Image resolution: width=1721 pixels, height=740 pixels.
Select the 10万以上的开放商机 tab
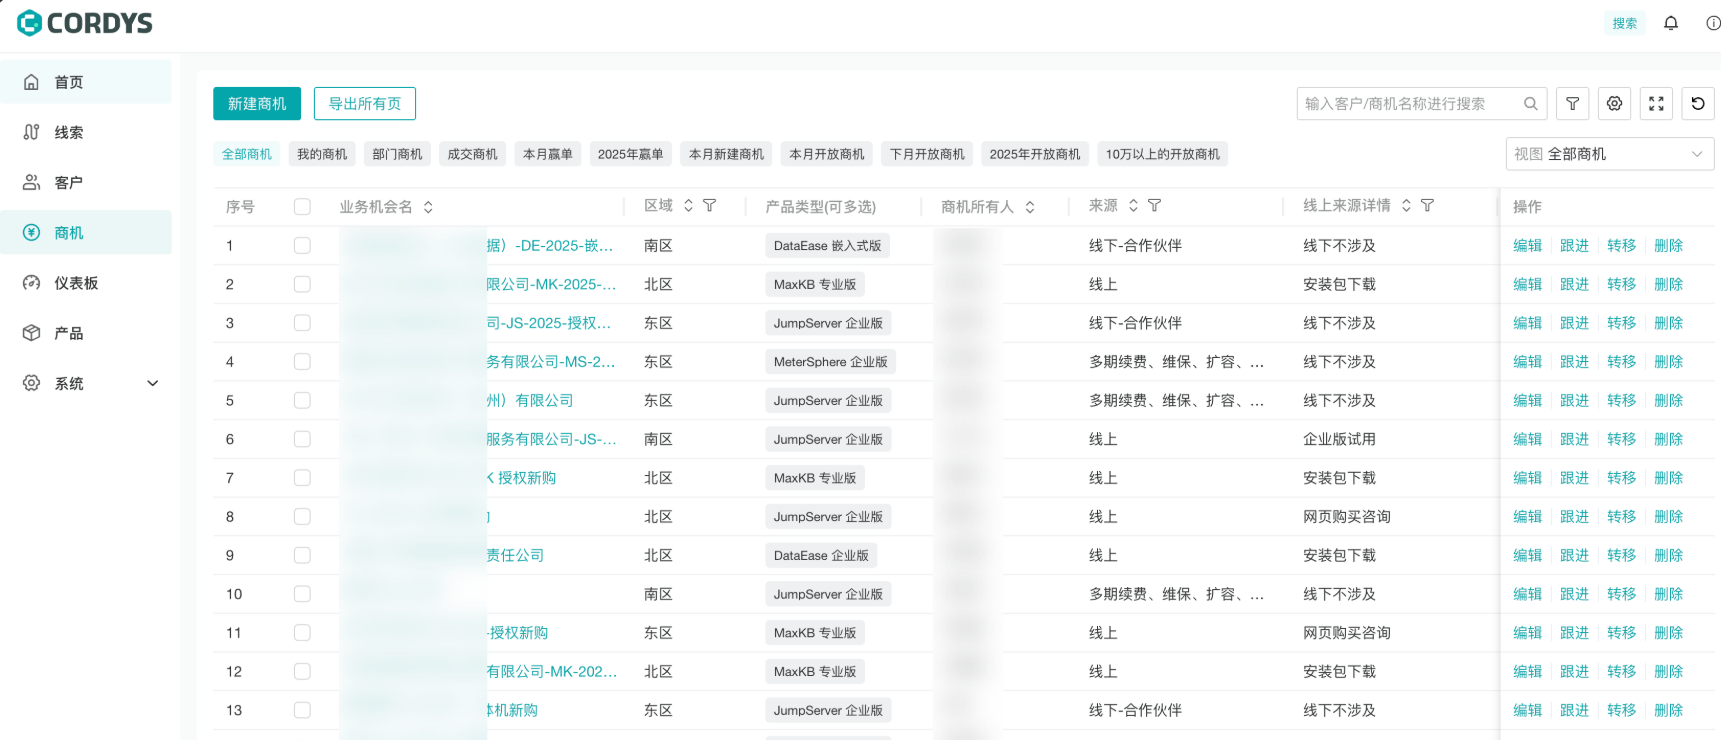click(x=1163, y=154)
